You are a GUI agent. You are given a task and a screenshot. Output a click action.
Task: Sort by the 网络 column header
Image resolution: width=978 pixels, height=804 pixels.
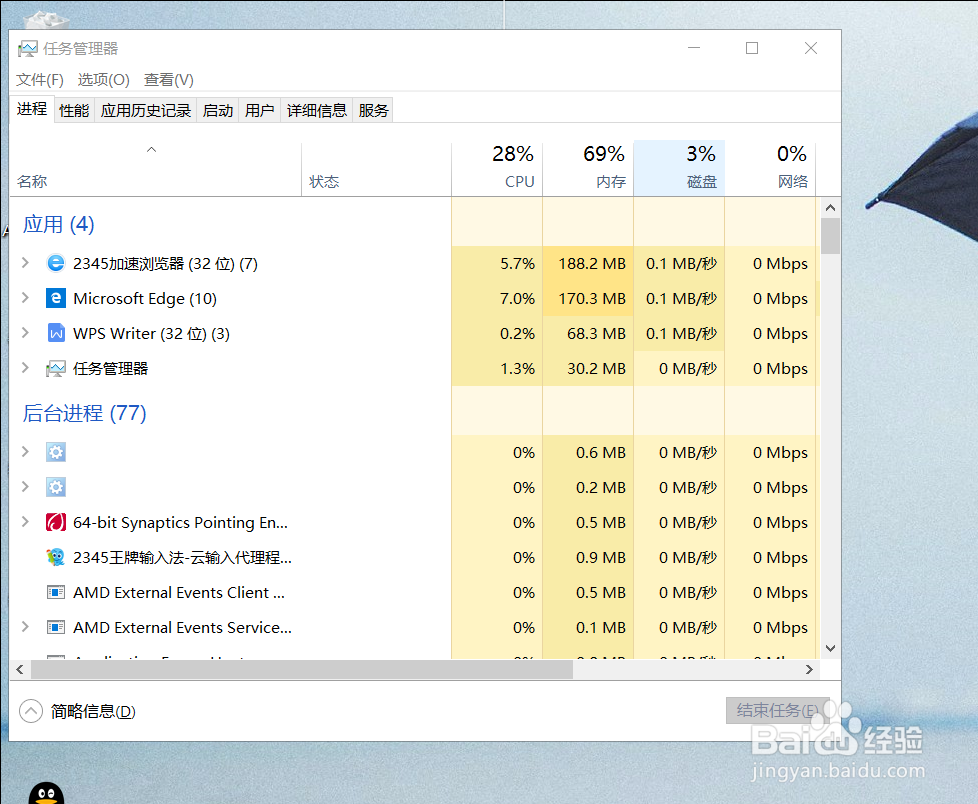[x=770, y=169]
